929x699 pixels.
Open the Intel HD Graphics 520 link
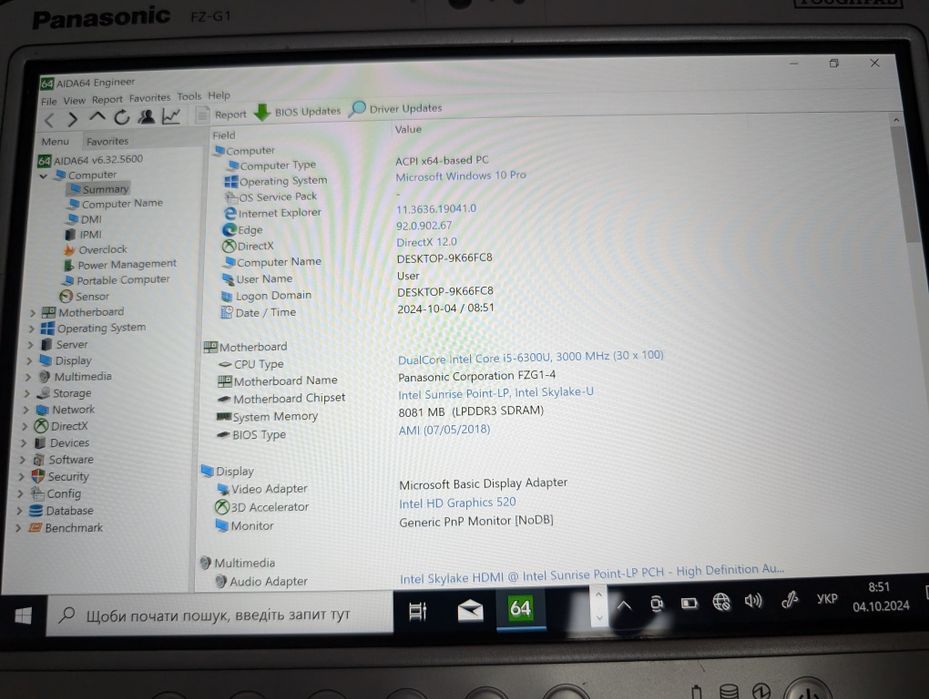[x=457, y=503]
